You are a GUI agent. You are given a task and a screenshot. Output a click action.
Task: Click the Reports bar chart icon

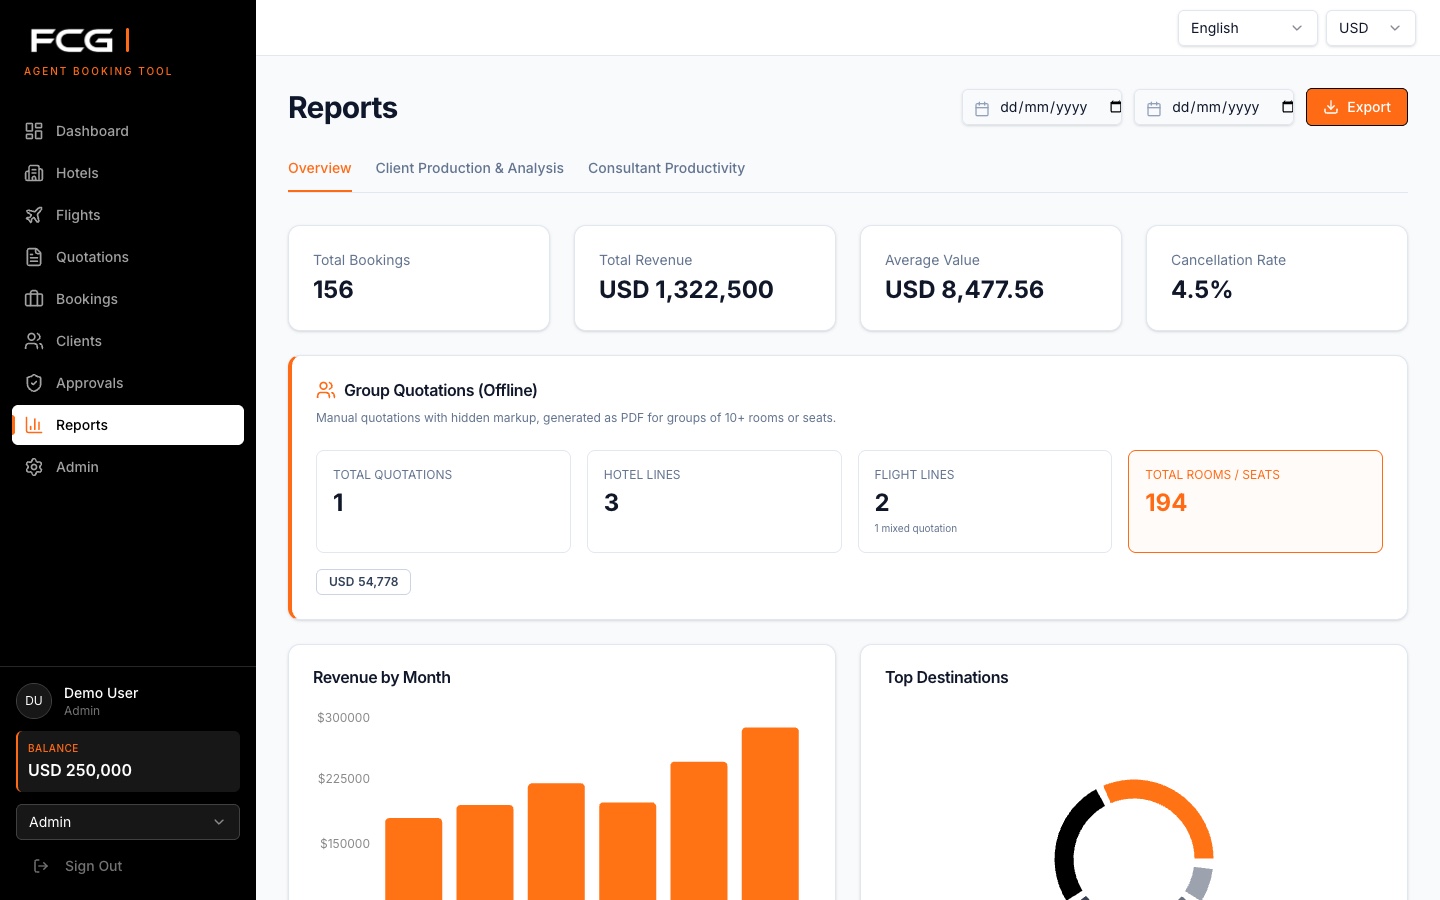pos(34,425)
